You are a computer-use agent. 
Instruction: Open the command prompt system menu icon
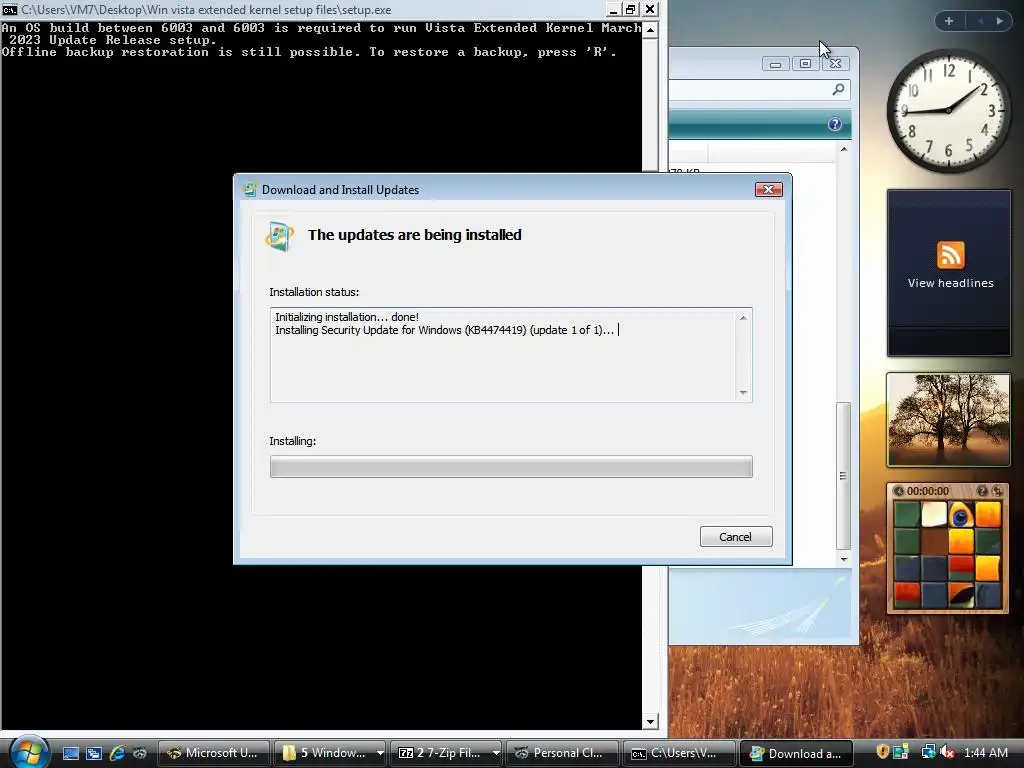pyautogui.click(x=9, y=10)
